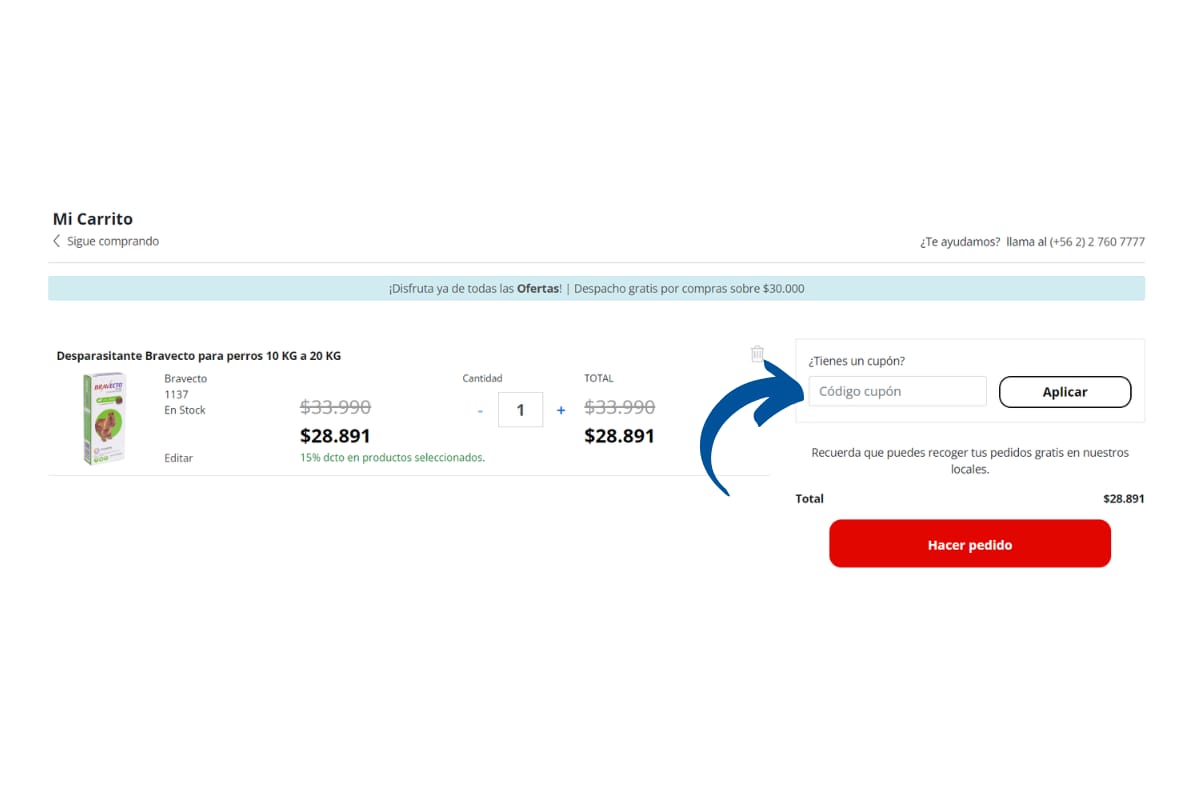Image resolution: width=1200 pixels, height=800 pixels.
Task: Select the Recuerda que puedes recoger text
Action: point(970,461)
